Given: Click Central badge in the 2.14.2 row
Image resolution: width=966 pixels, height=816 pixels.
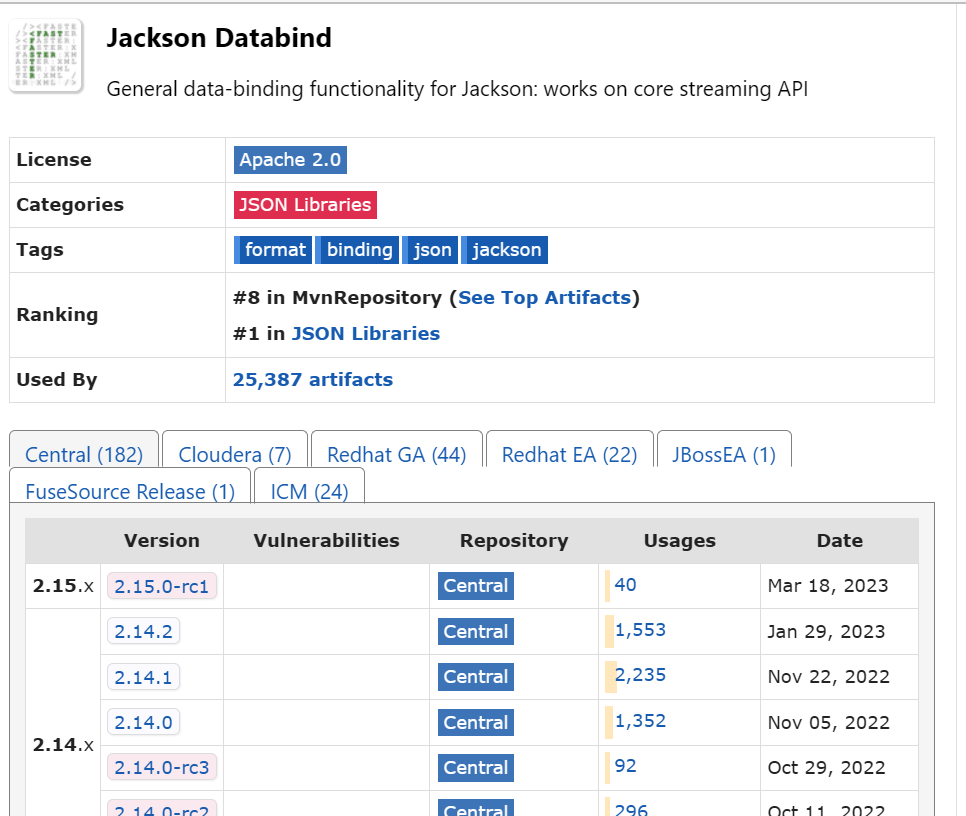Looking at the screenshot, I should 476,632.
